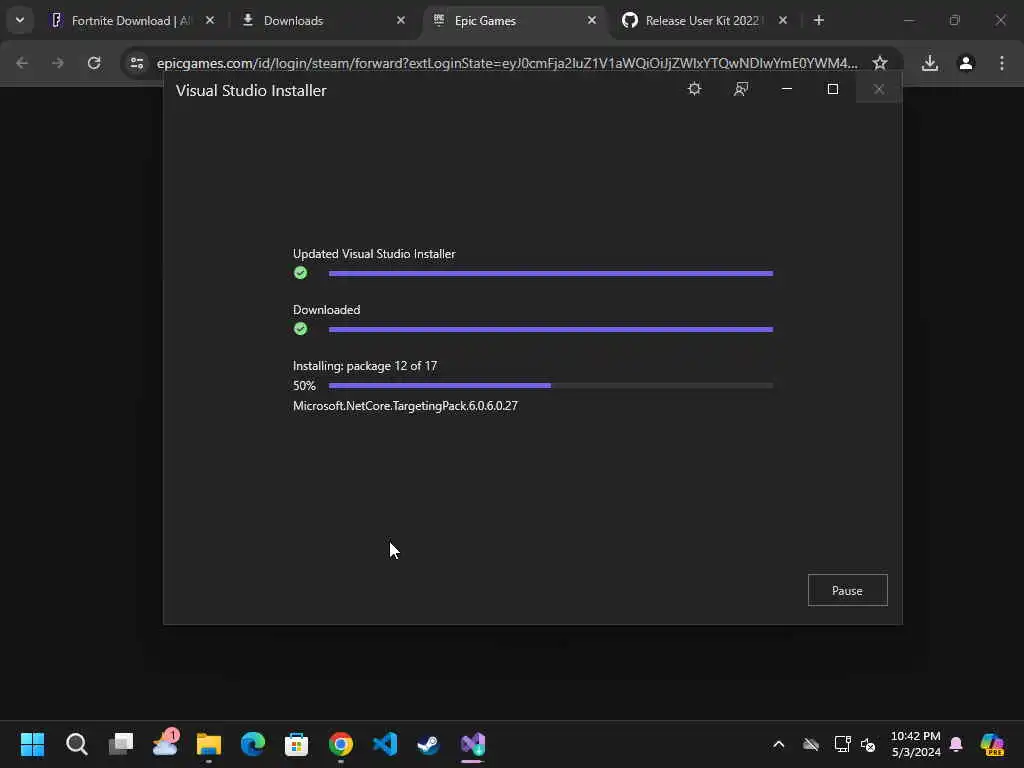This screenshot has width=1024, height=768.
Task: Open Steam from the taskbar
Action: (428, 744)
